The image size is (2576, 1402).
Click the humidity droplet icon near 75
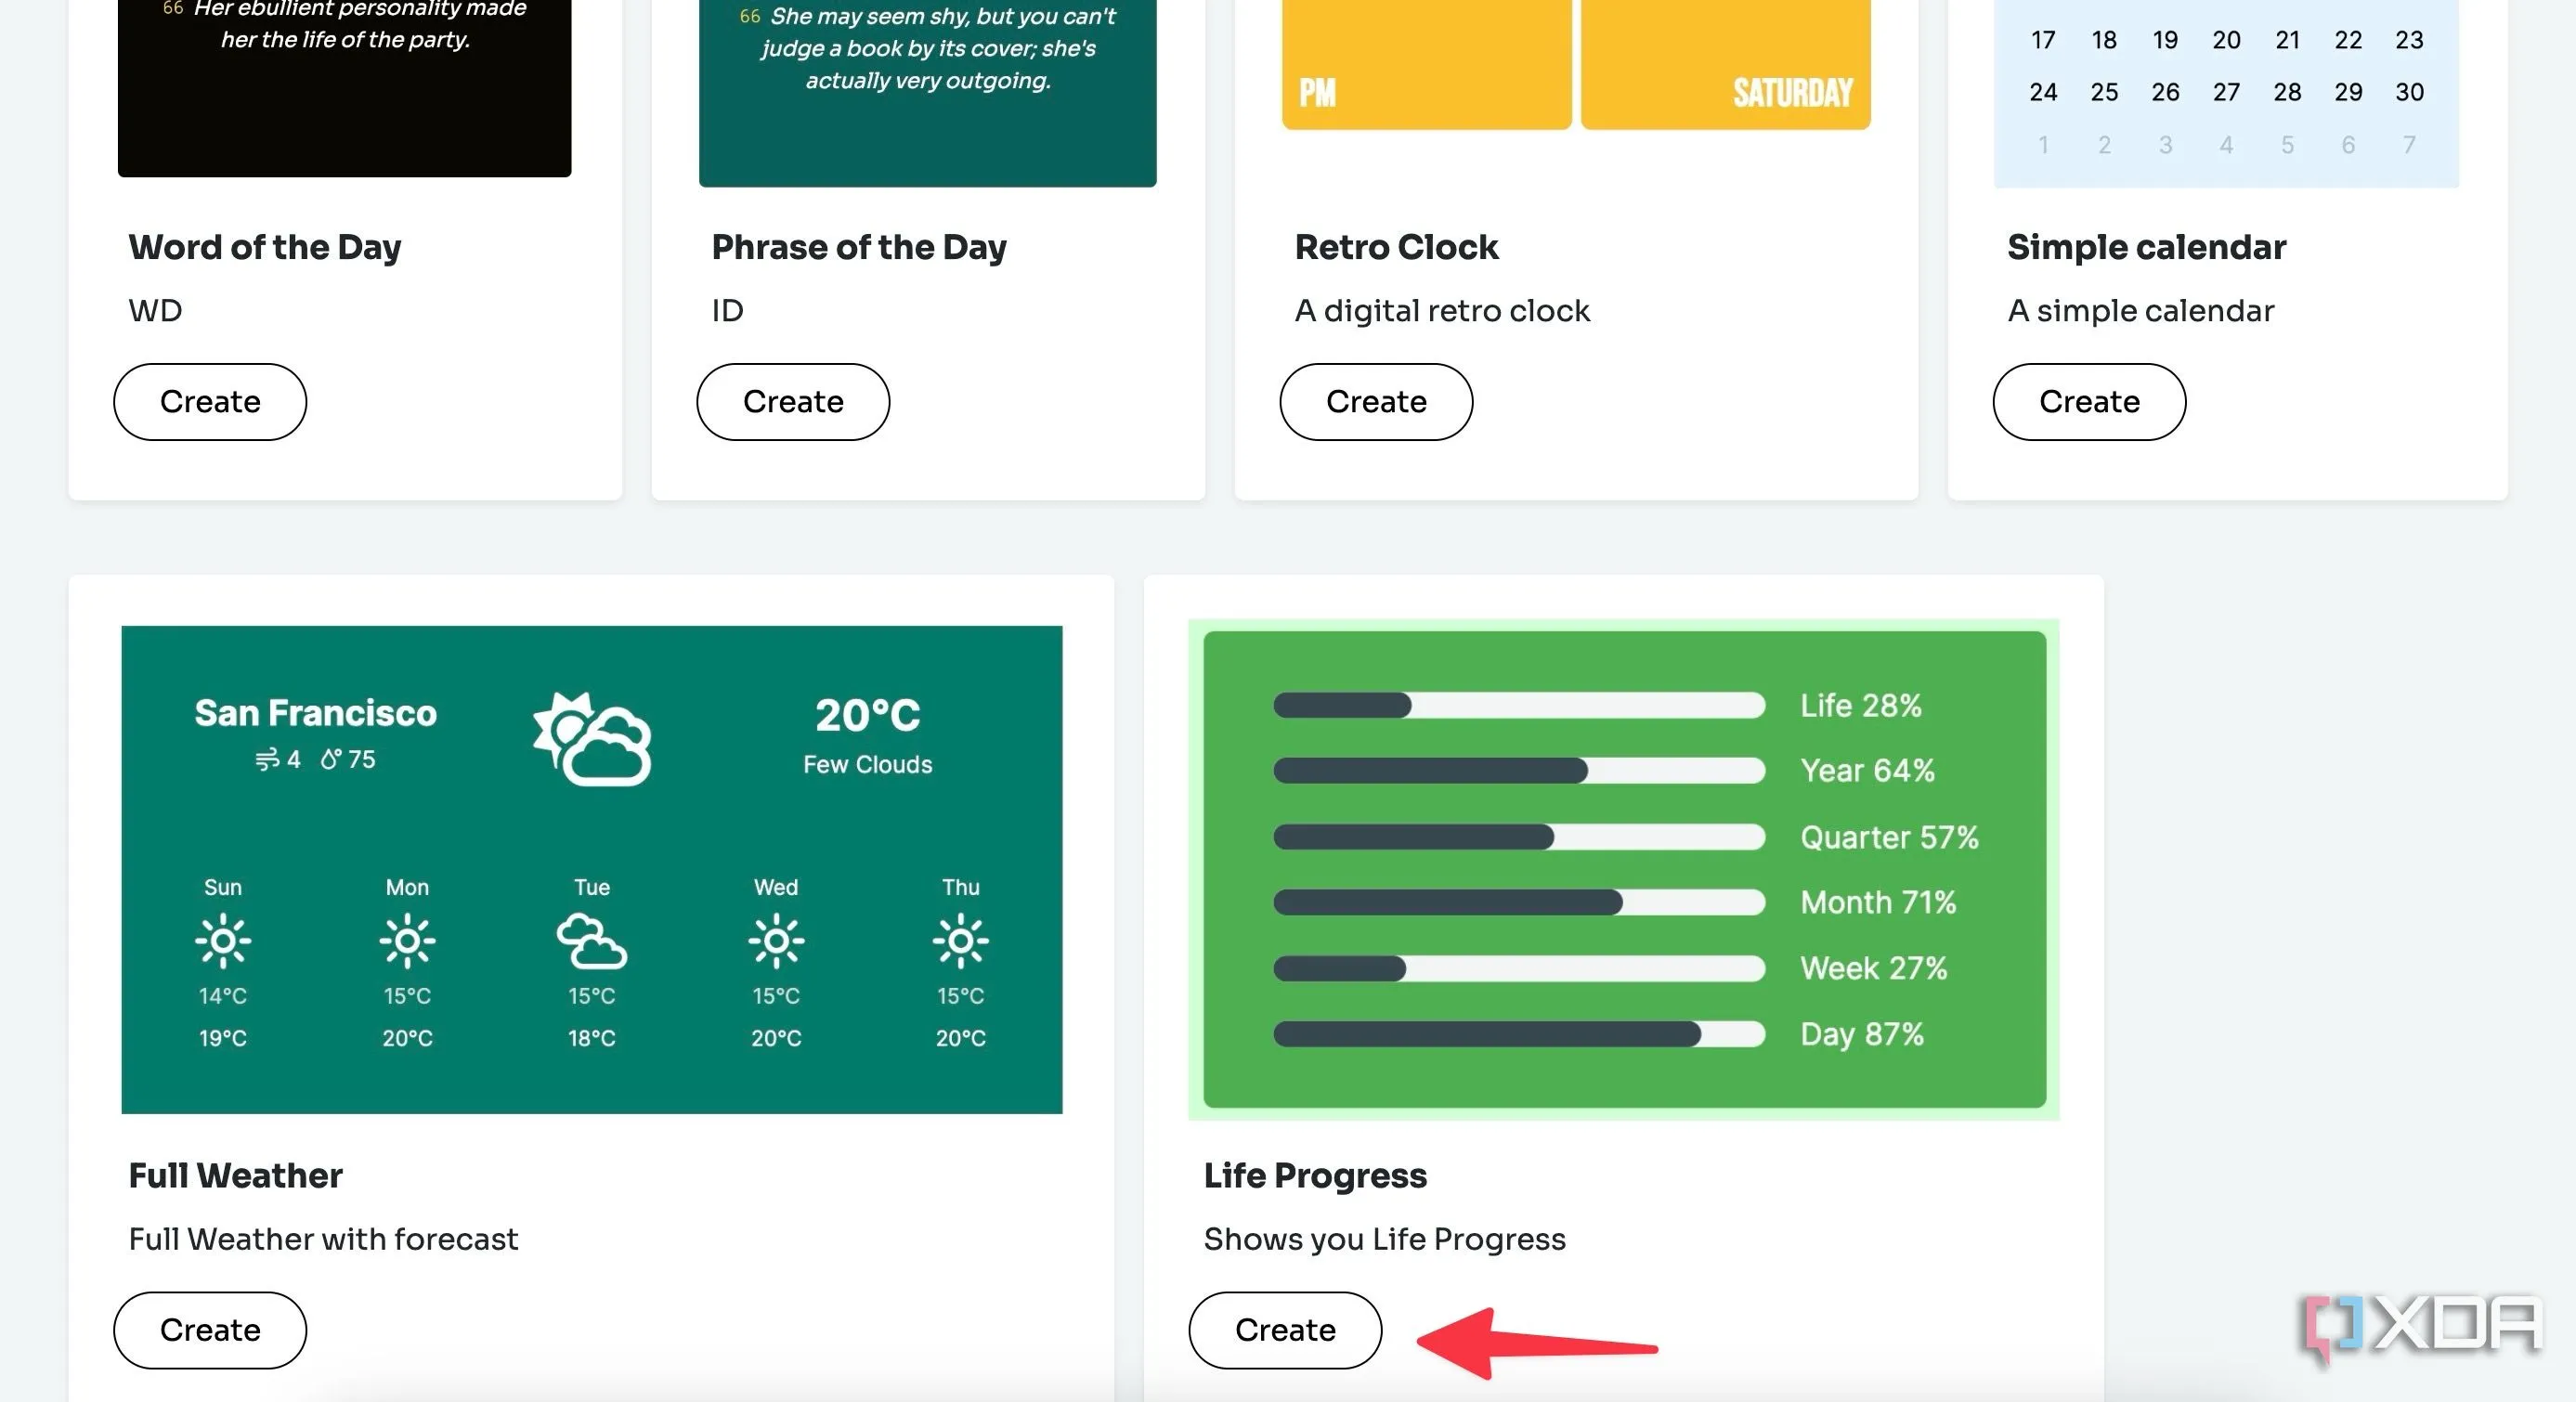[331, 760]
